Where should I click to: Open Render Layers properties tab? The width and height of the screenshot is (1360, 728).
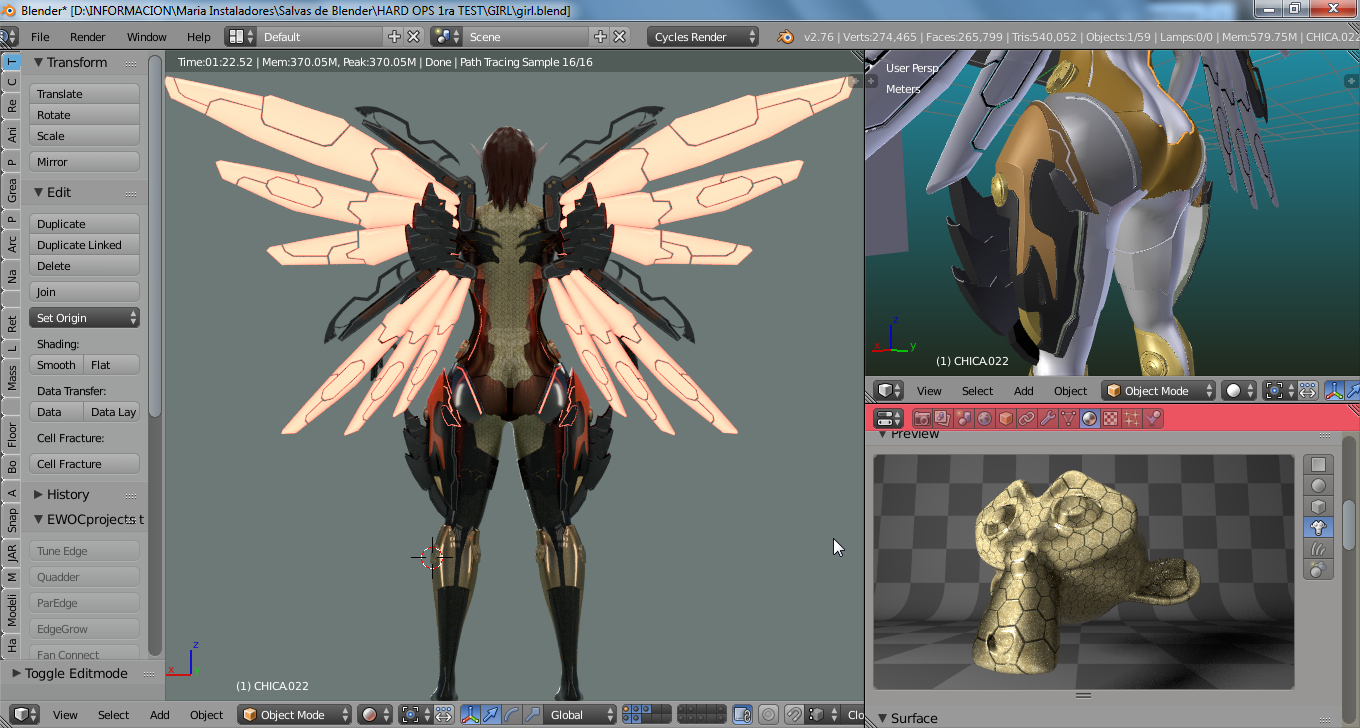pyautogui.click(x=943, y=419)
